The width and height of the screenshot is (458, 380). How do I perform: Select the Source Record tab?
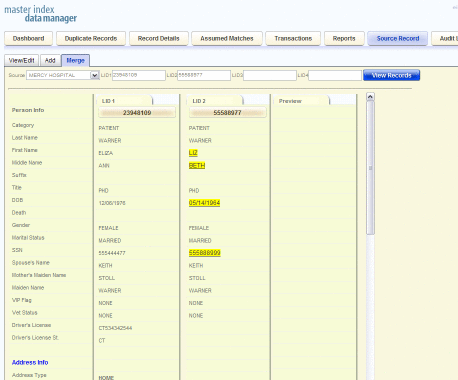(398, 39)
